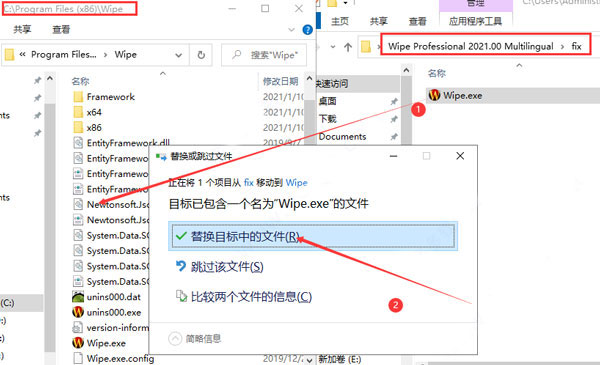
Task: Open 新加卷 (E:) drive in navigation pane
Action: [x=340, y=359]
